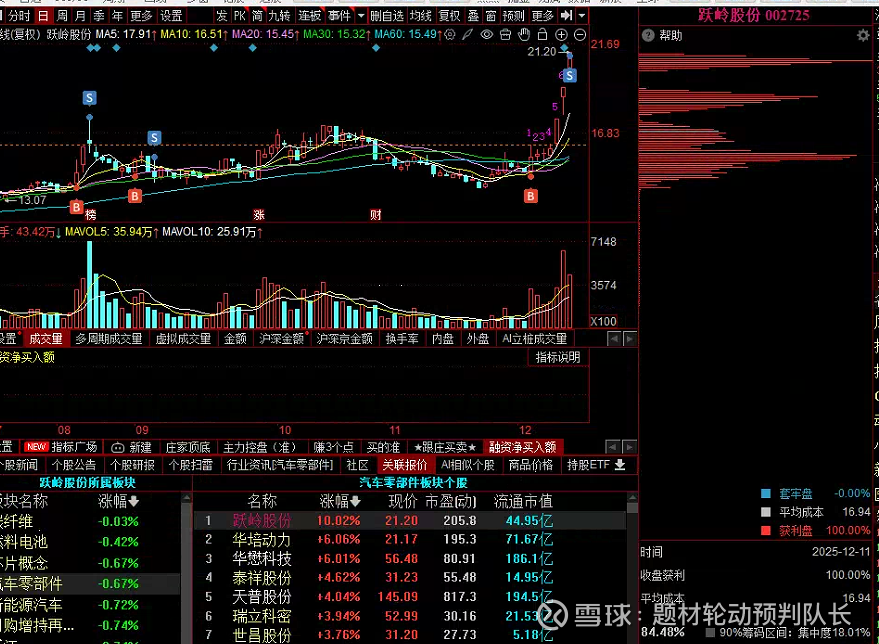The width and height of the screenshot is (879, 644).
Task: Toggle the chart lock icon
Action: tap(542, 35)
